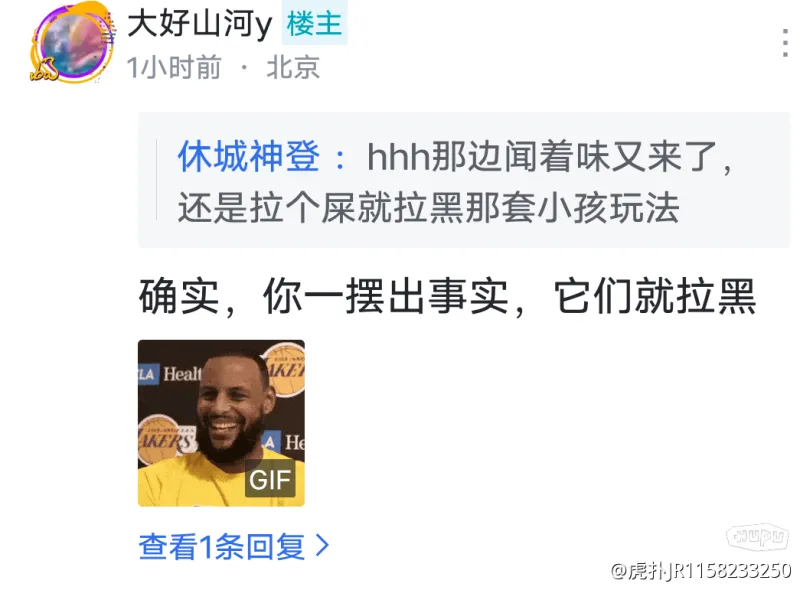Click the 1小时前 timestamp
The width and height of the screenshot is (800, 590).
tap(173, 67)
